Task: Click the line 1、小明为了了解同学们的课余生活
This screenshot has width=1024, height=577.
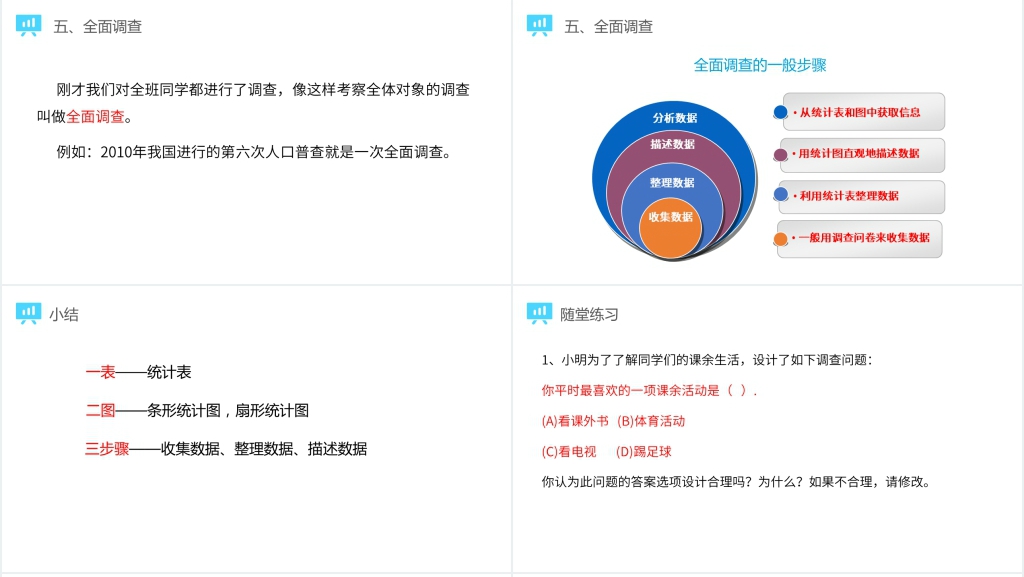Action: point(707,360)
